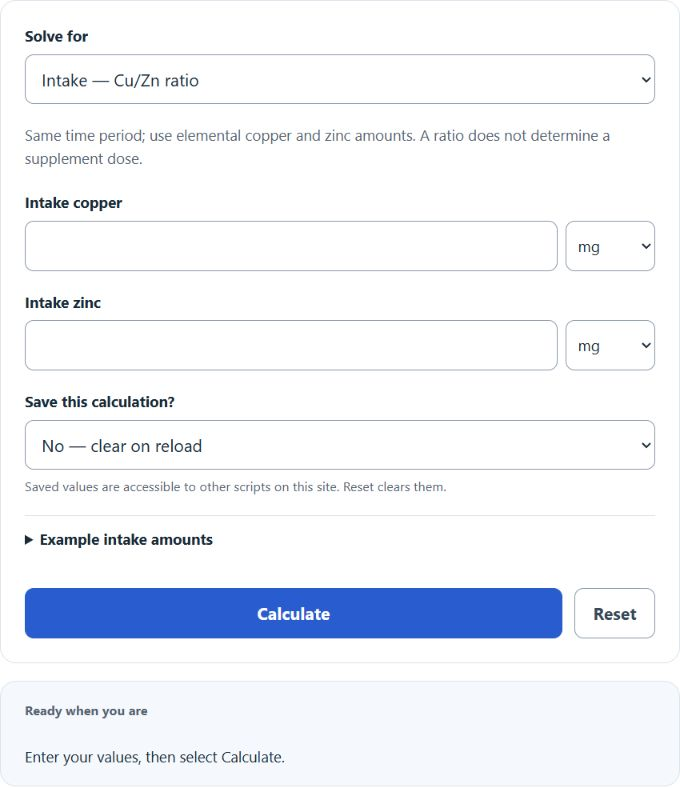Click the Intake copper label

click(x=73, y=203)
